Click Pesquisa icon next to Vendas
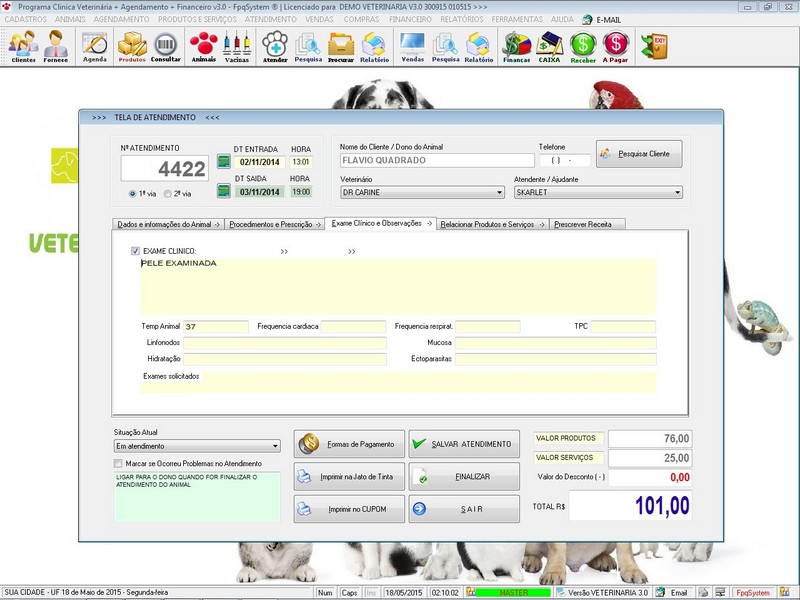Image resolution: width=800 pixels, height=600 pixels. coord(445,46)
